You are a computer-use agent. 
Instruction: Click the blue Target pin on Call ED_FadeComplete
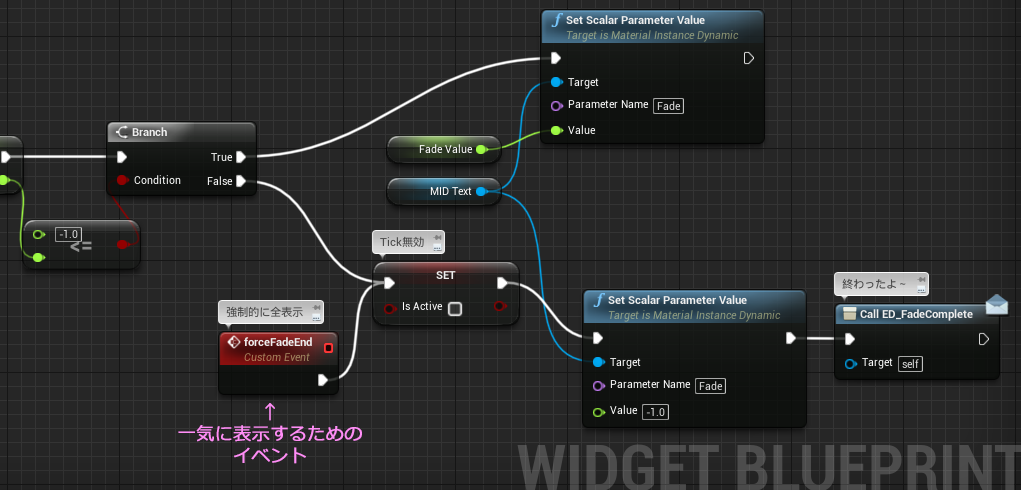pos(850,364)
